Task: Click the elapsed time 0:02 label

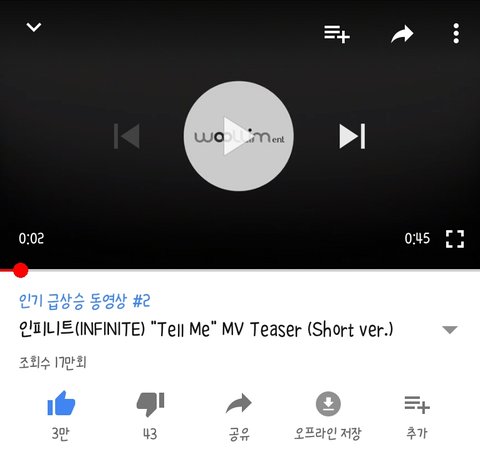Action: point(31,238)
